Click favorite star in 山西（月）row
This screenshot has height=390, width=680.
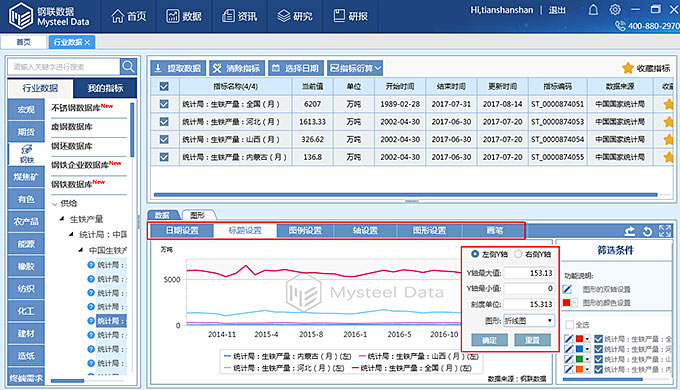tap(668, 139)
